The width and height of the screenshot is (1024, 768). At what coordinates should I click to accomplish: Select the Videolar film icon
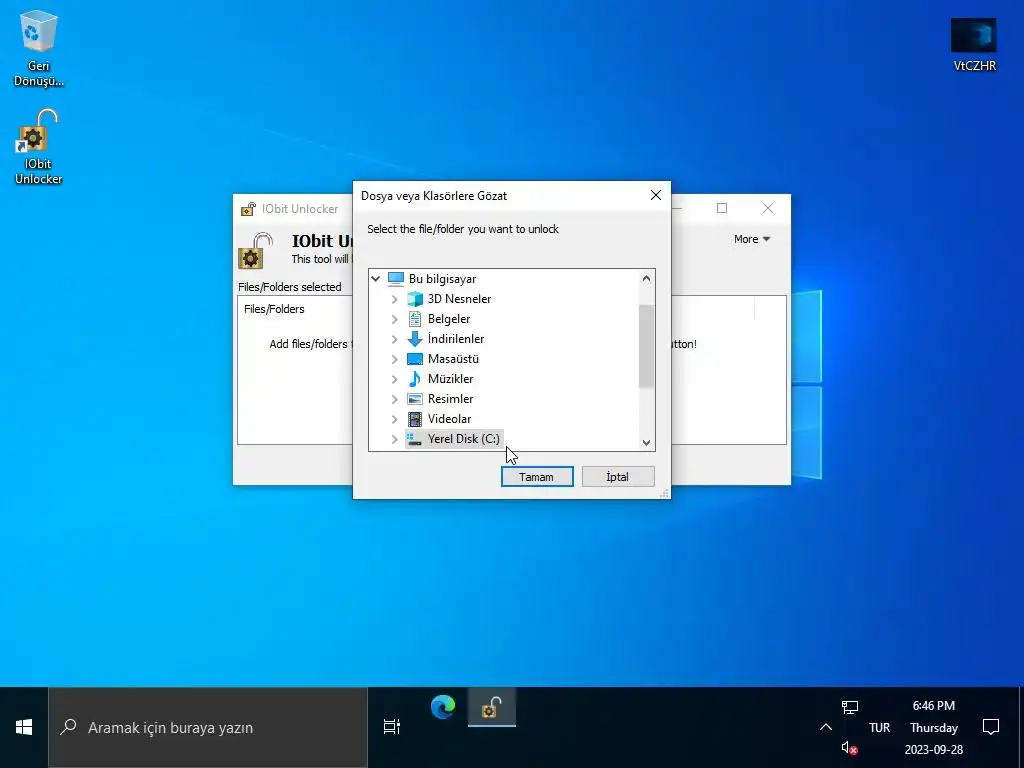click(x=415, y=419)
